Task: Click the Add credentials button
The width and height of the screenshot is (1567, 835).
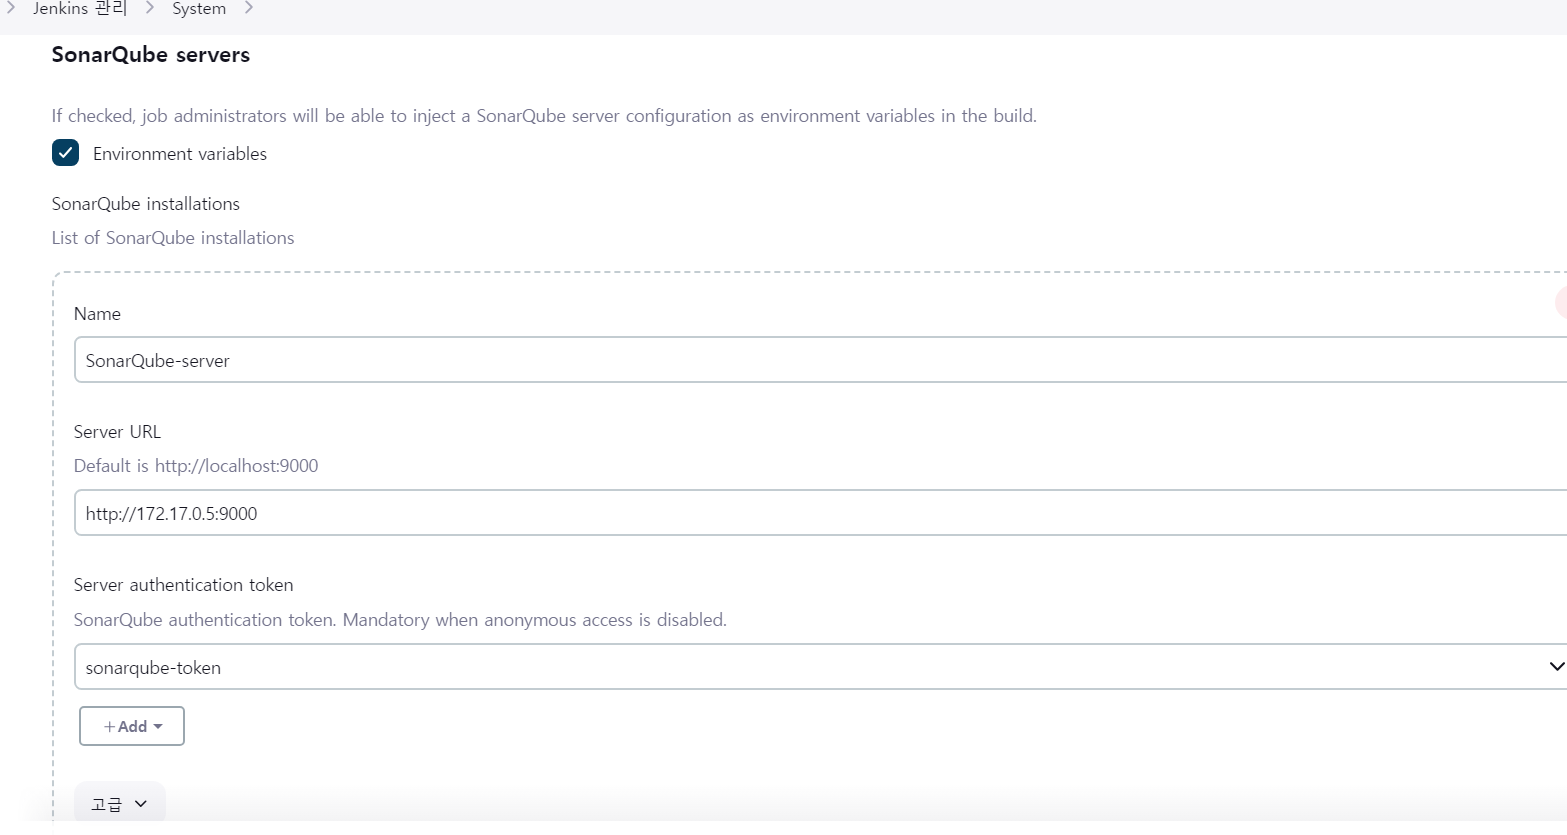Action: coord(132,726)
